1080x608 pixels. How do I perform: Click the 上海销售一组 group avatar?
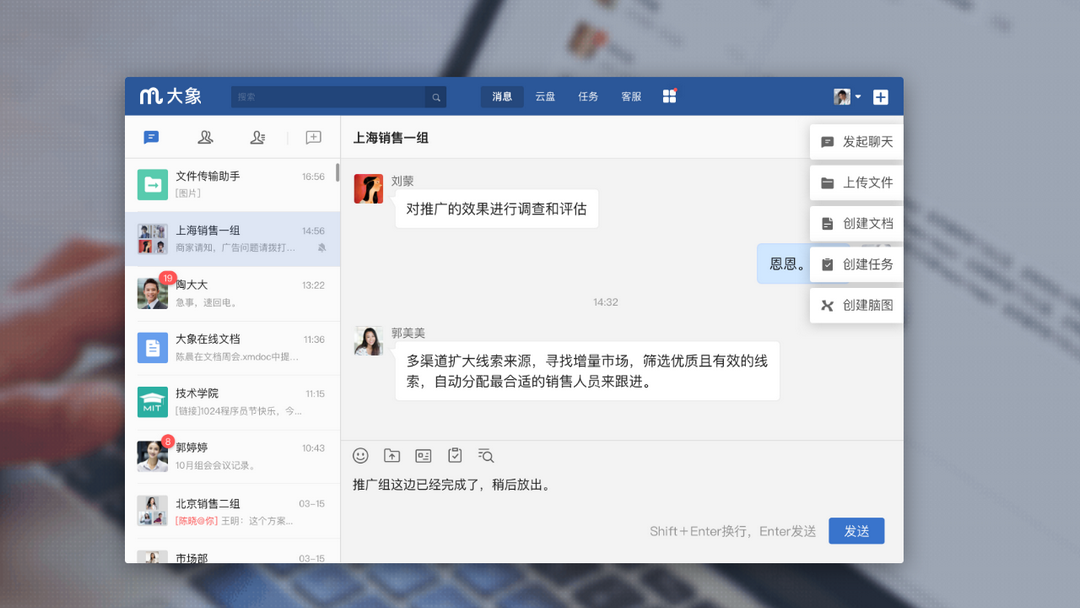click(x=152, y=239)
